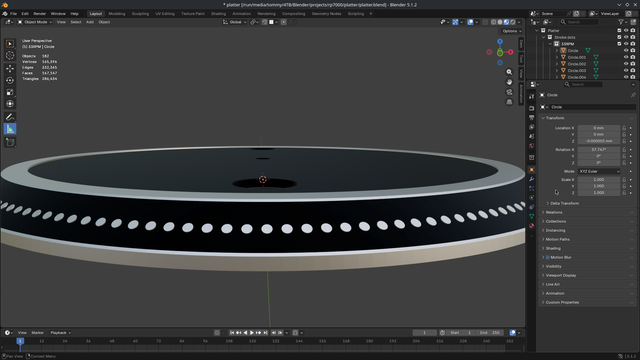Select the Move tool

tap(10, 69)
